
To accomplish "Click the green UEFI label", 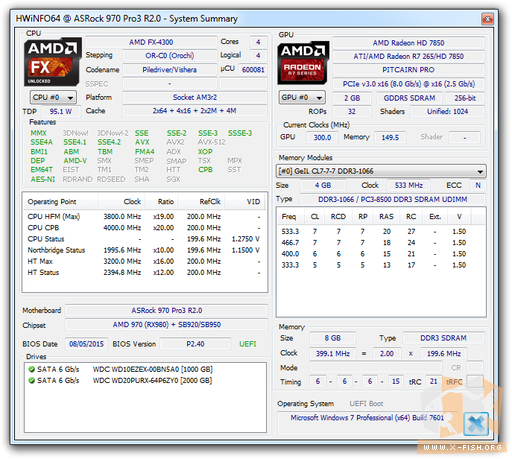I will (248, 344).
